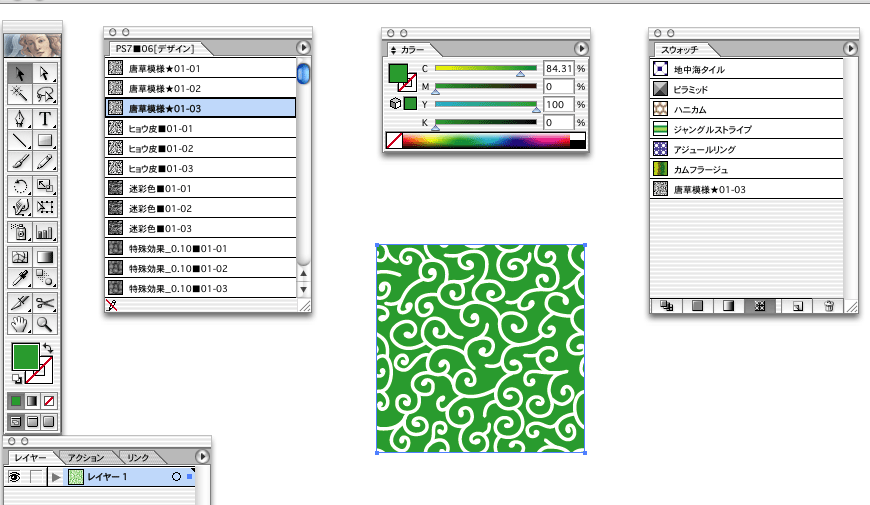The image size is (870, 505).
Task: Switch to the リンク tab
Action: (138, 458)
